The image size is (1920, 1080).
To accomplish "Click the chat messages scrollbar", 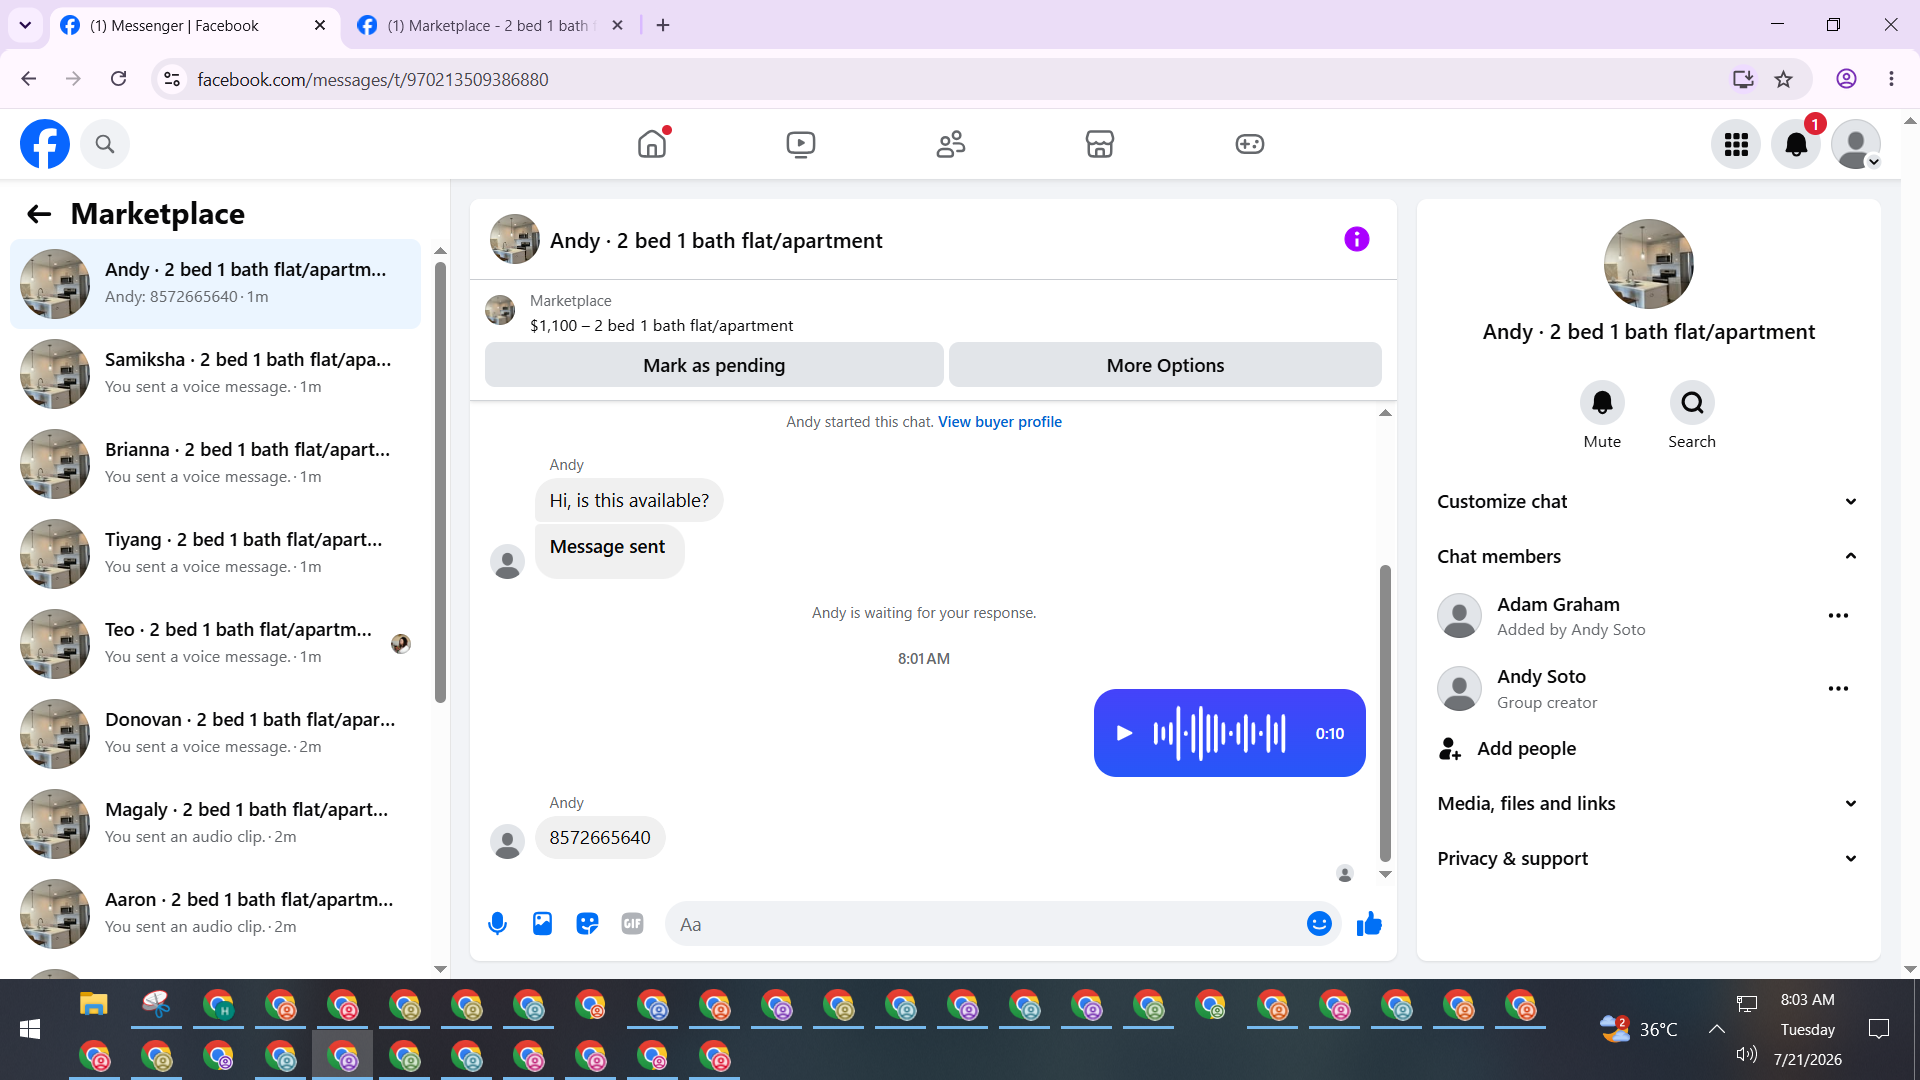I will [1385, 713].
